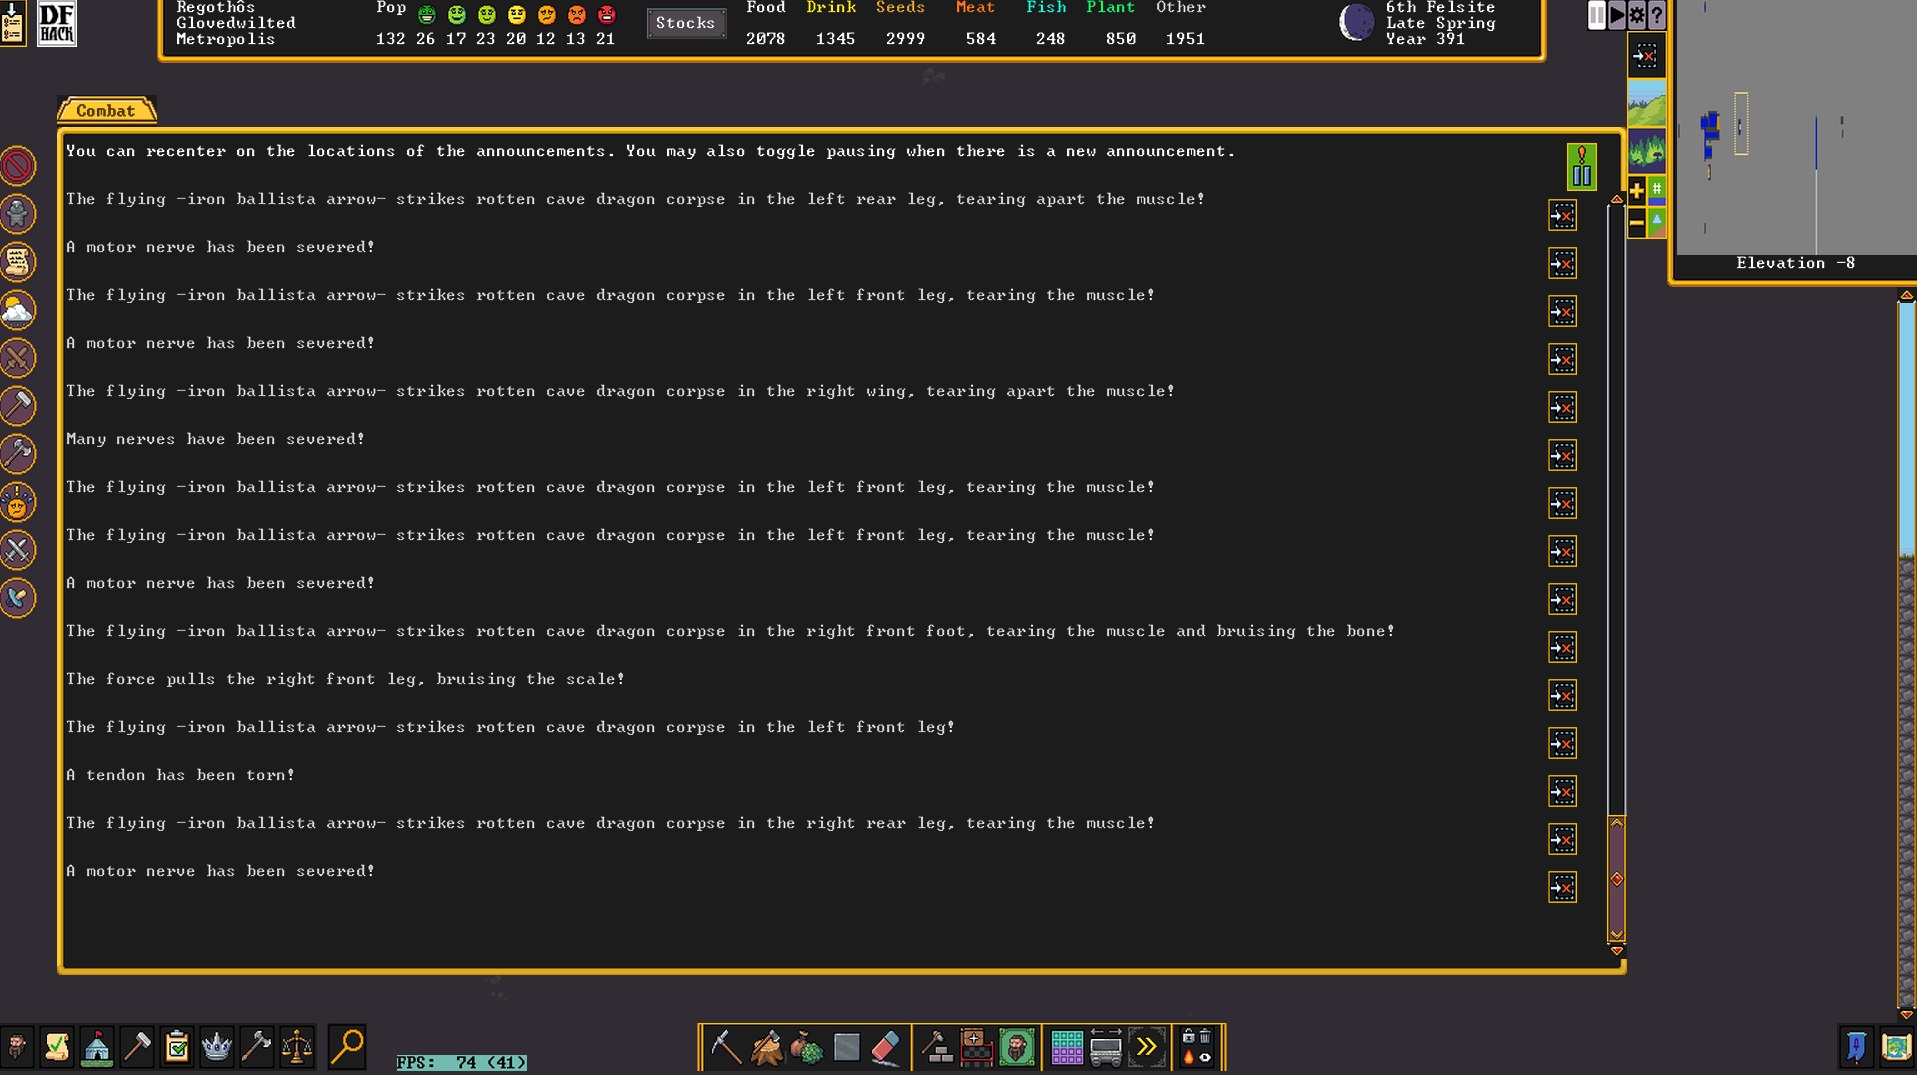Resume the game with play button
Viewport: 1917px width, 1075px height.
point(1616,15)
